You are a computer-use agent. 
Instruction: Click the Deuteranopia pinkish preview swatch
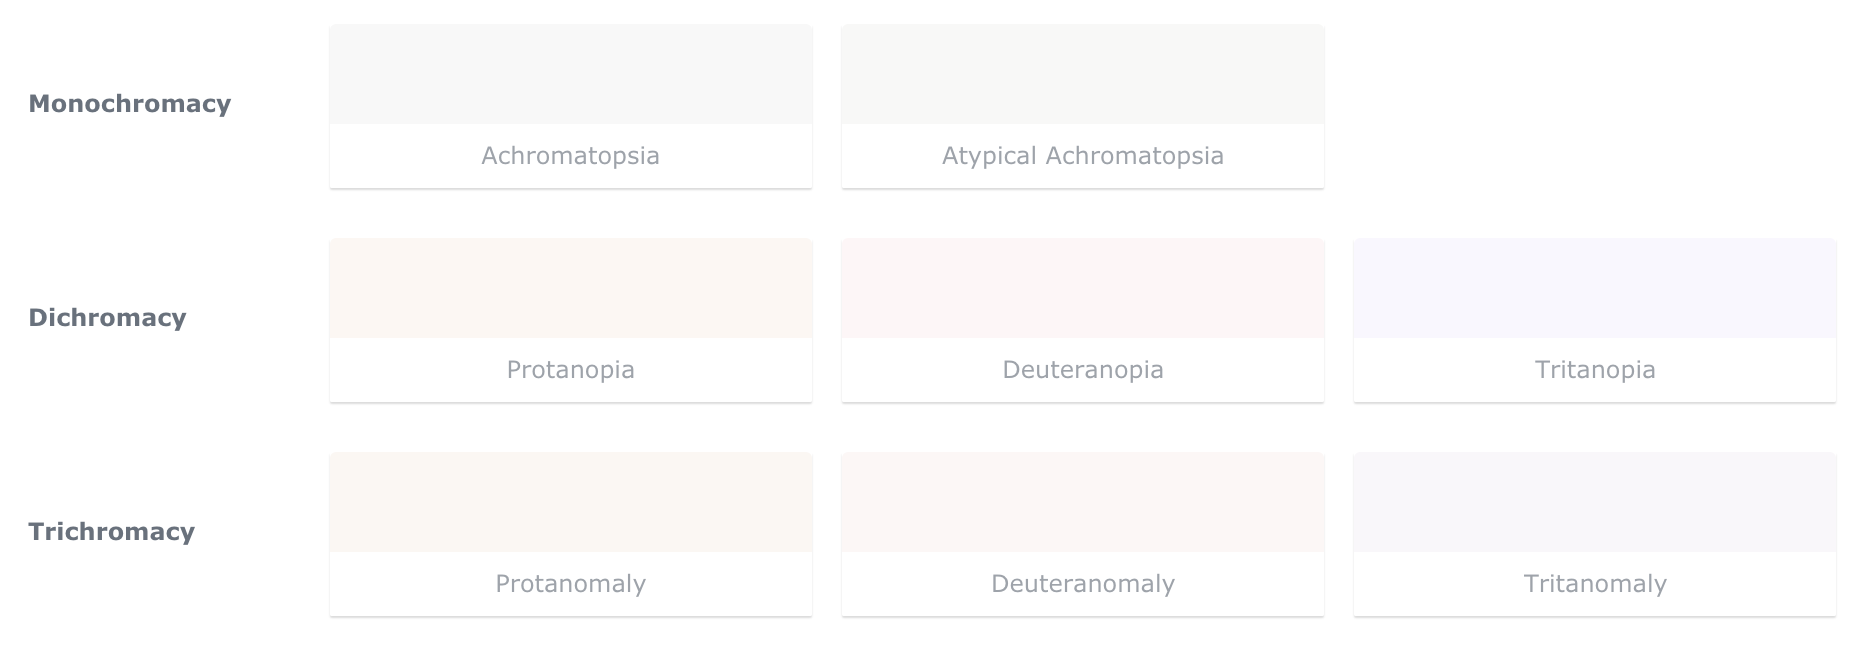tap(1083, 288)
